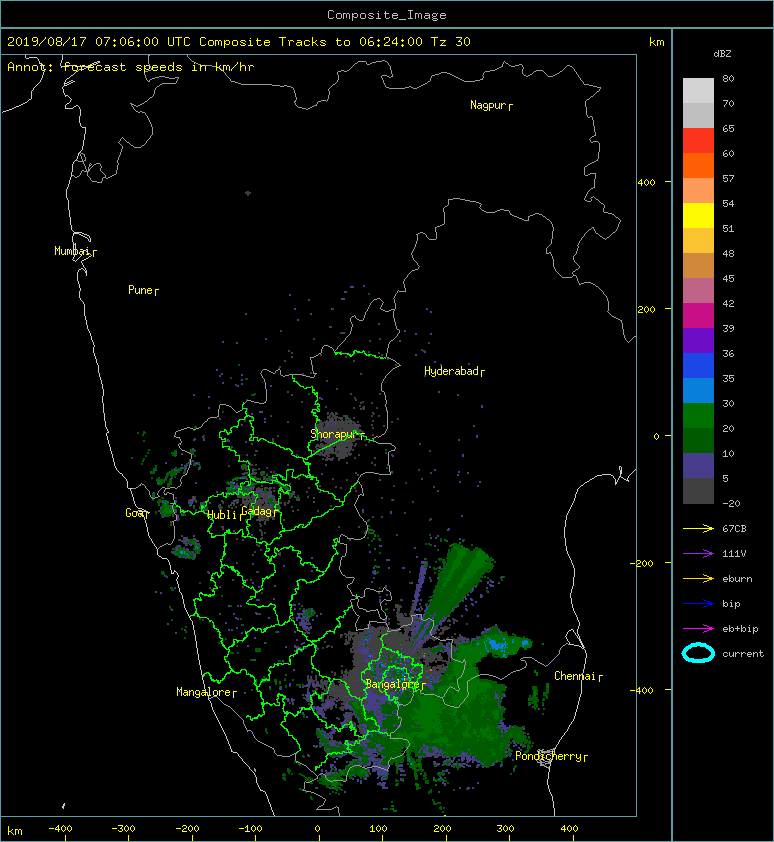The image size is (774, 842).
Task: Click the 100 tick on the horizontal axis
Action: tap(378, 829)
